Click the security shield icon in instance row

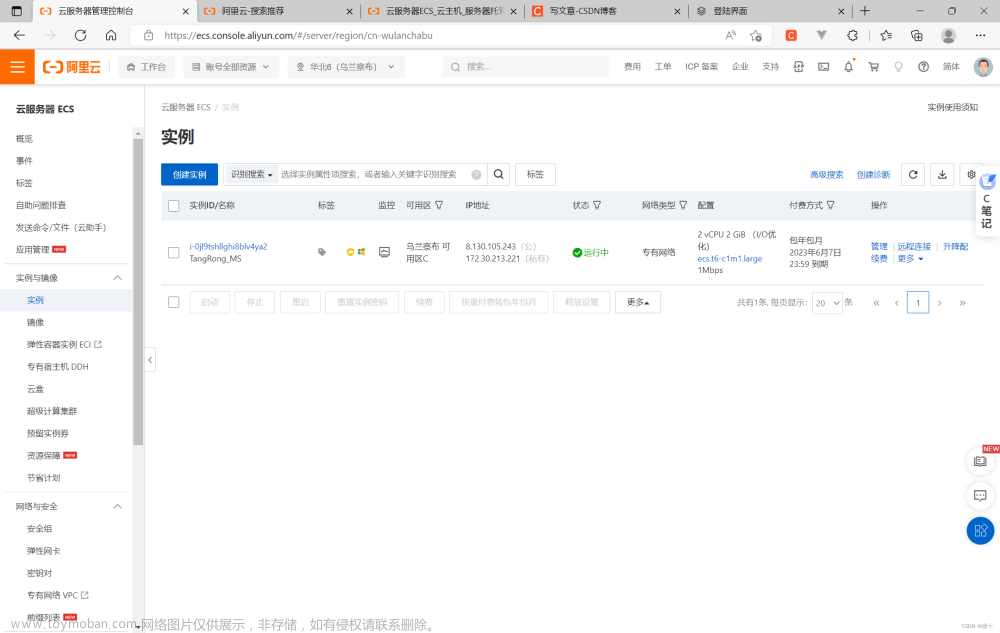pos(350,252)
